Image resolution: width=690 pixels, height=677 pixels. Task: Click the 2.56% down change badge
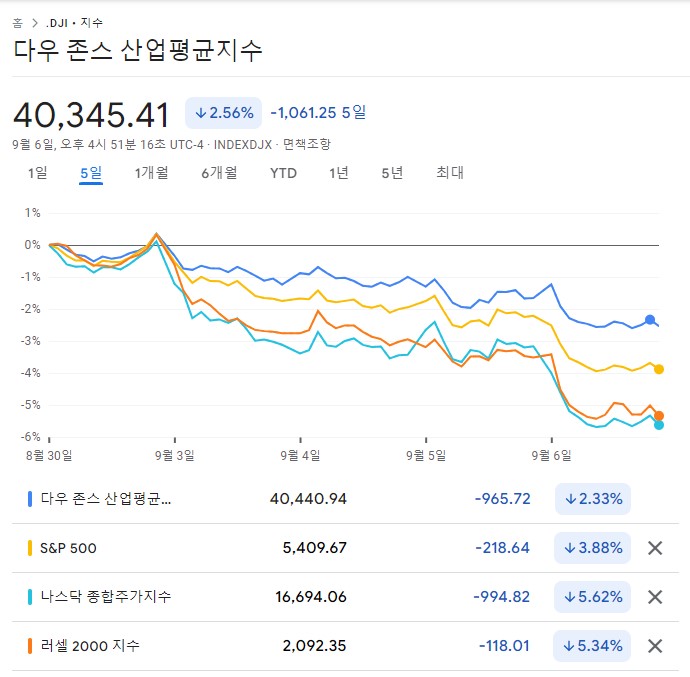click(223, 113)
